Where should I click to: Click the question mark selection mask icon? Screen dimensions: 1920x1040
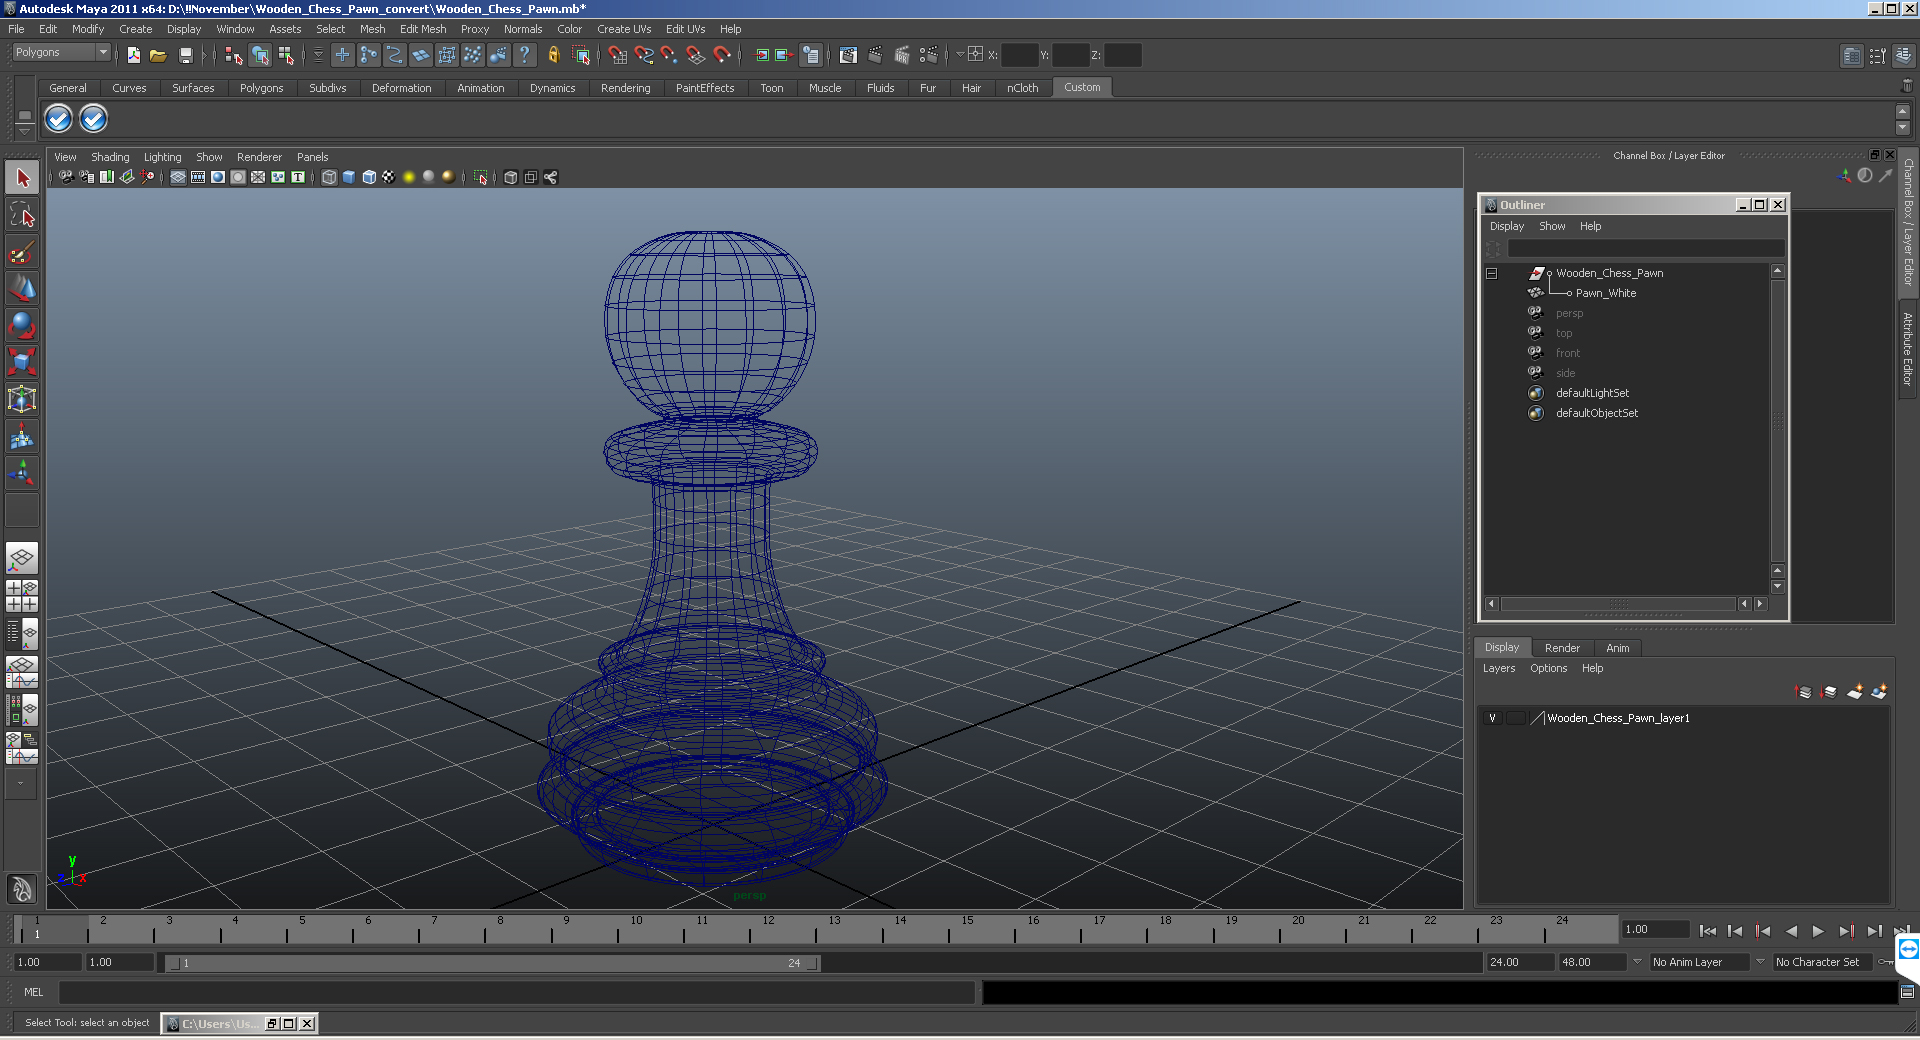tap(524, 55)
